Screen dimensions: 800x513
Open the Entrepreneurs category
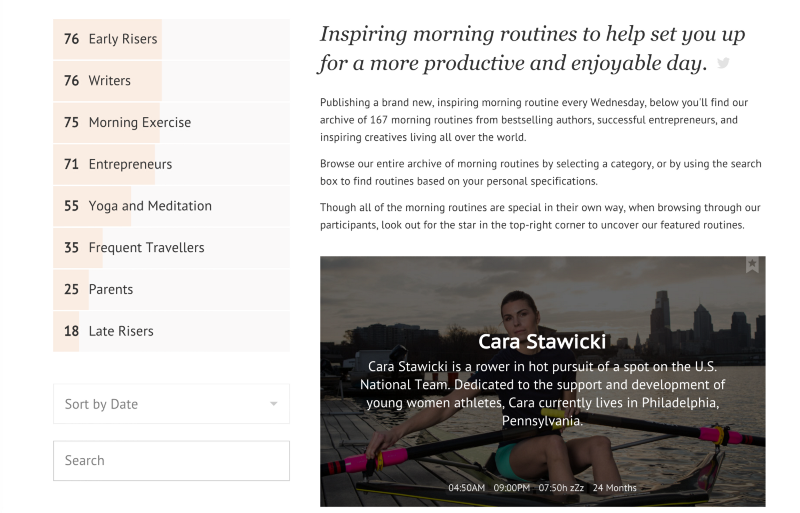pyautogui.click(x=130, y=164)
